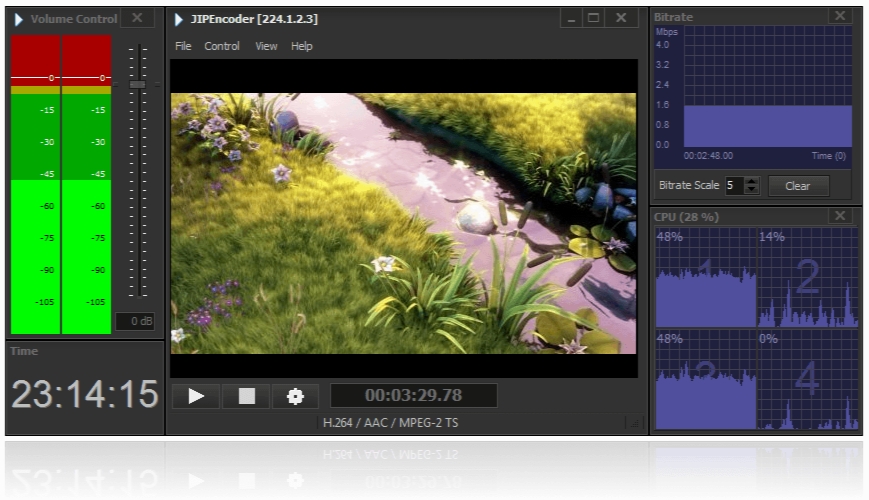Click the CPU core 4 graph
The image size is (869, 500).
tap(808, 380)
